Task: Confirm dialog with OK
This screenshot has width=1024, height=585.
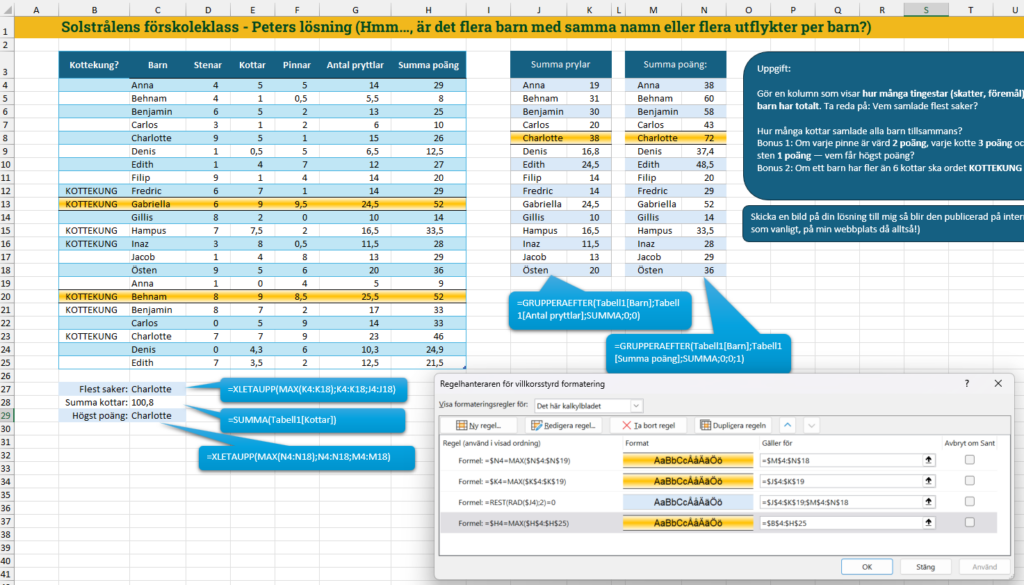Action: [867, 567]
